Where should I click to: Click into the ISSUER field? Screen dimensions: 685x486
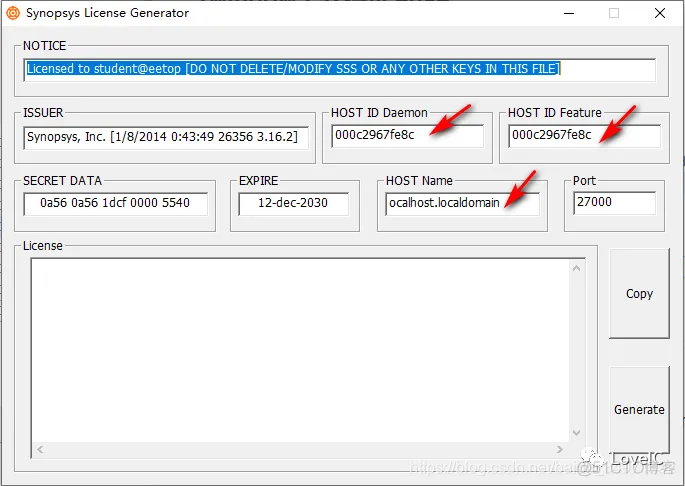(166, 136)
